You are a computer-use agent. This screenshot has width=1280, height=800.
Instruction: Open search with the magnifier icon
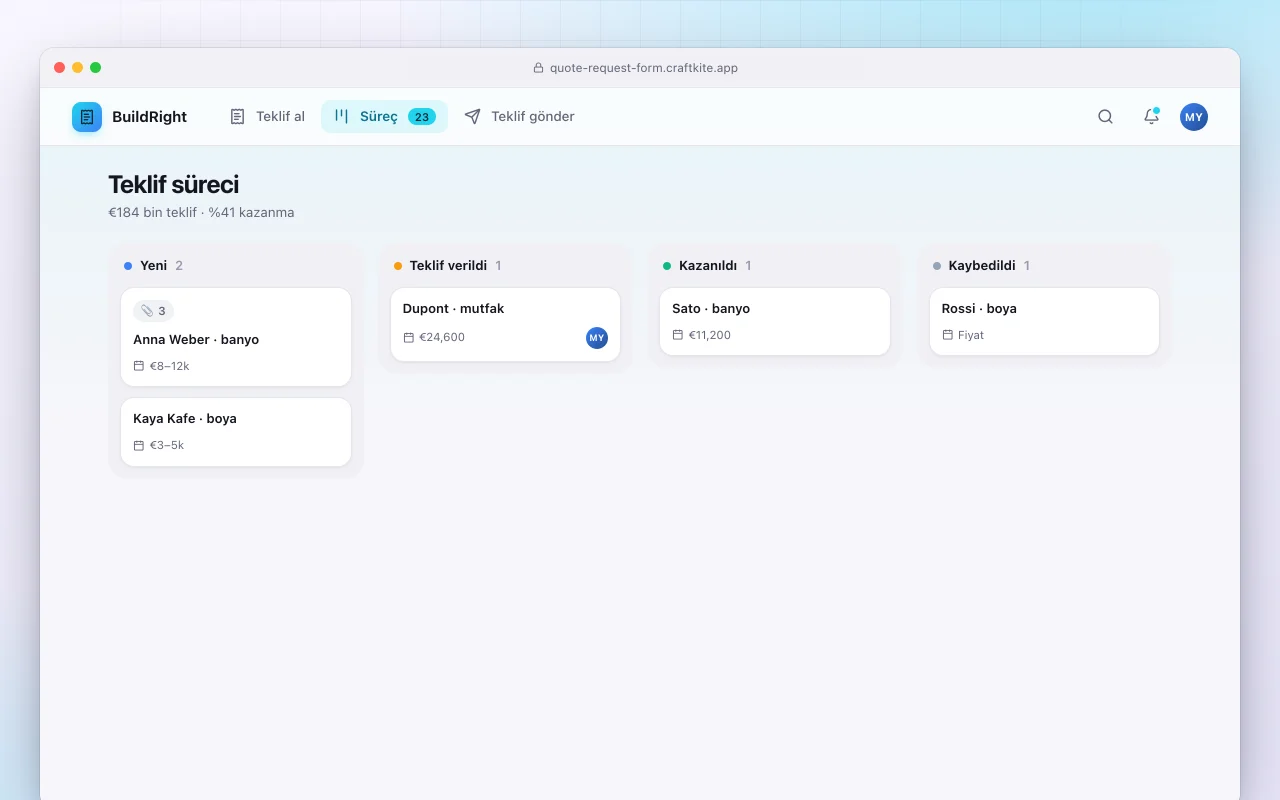(1105, 117)
